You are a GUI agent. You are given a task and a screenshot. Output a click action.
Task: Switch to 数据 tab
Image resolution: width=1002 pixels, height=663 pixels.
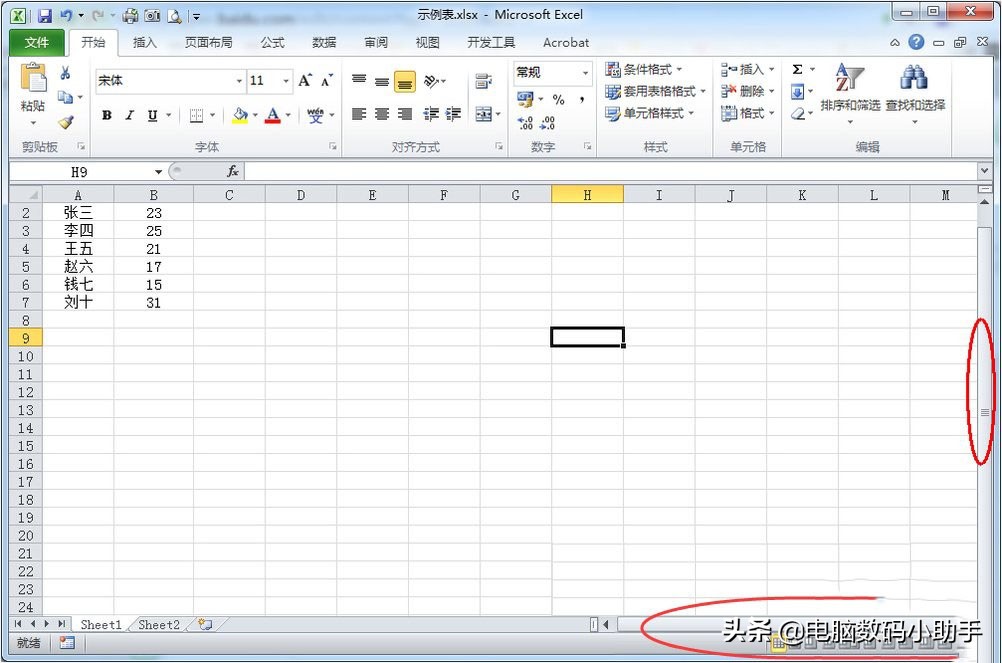(x=324, y=43)
